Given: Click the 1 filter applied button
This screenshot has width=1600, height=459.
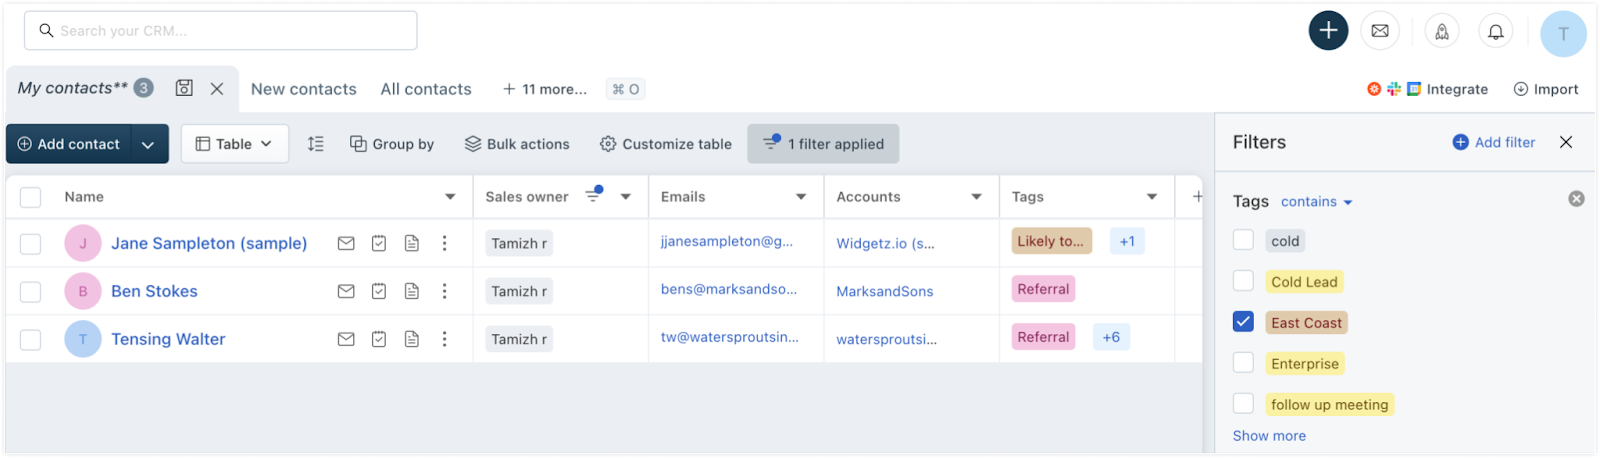Looking at the screenshot, I should pyautogui.click(x=823, y=144).
